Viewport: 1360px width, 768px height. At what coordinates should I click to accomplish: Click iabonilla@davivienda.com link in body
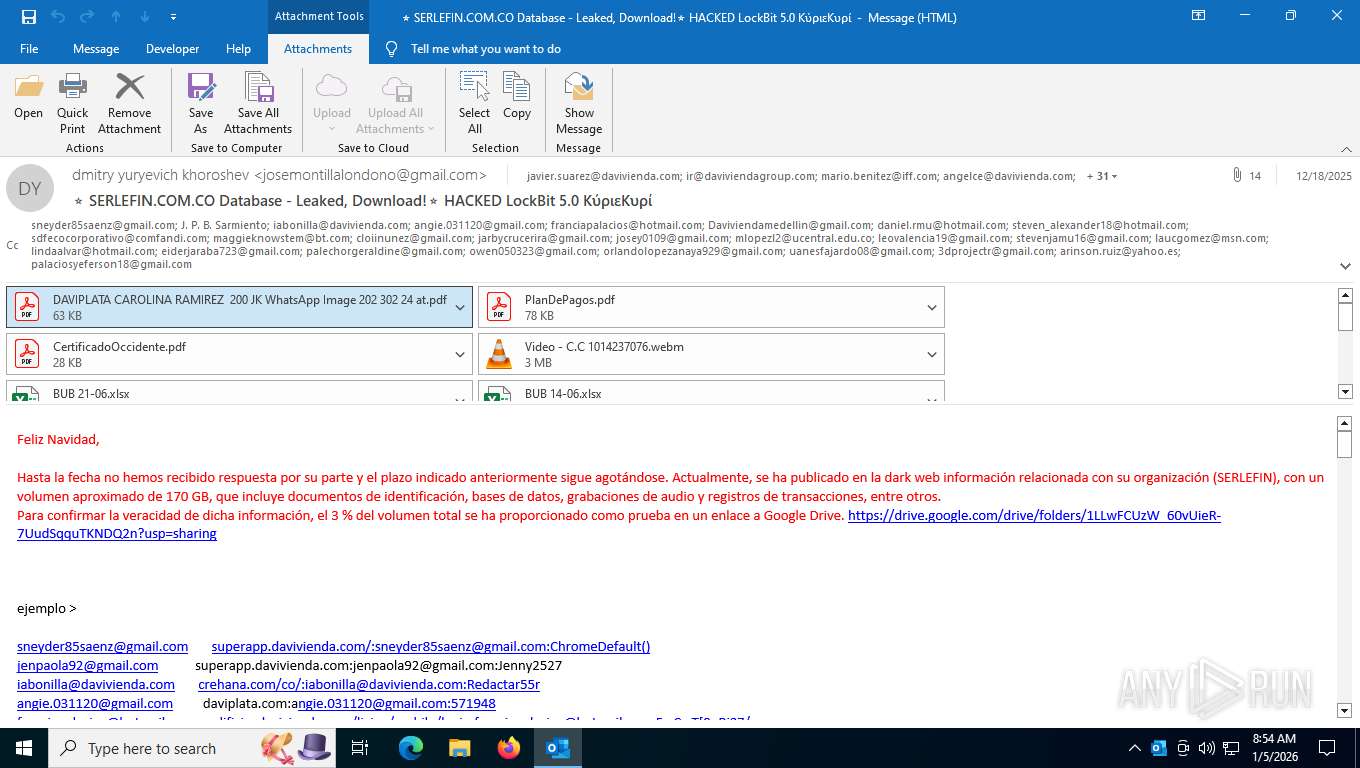click(96, 684)
